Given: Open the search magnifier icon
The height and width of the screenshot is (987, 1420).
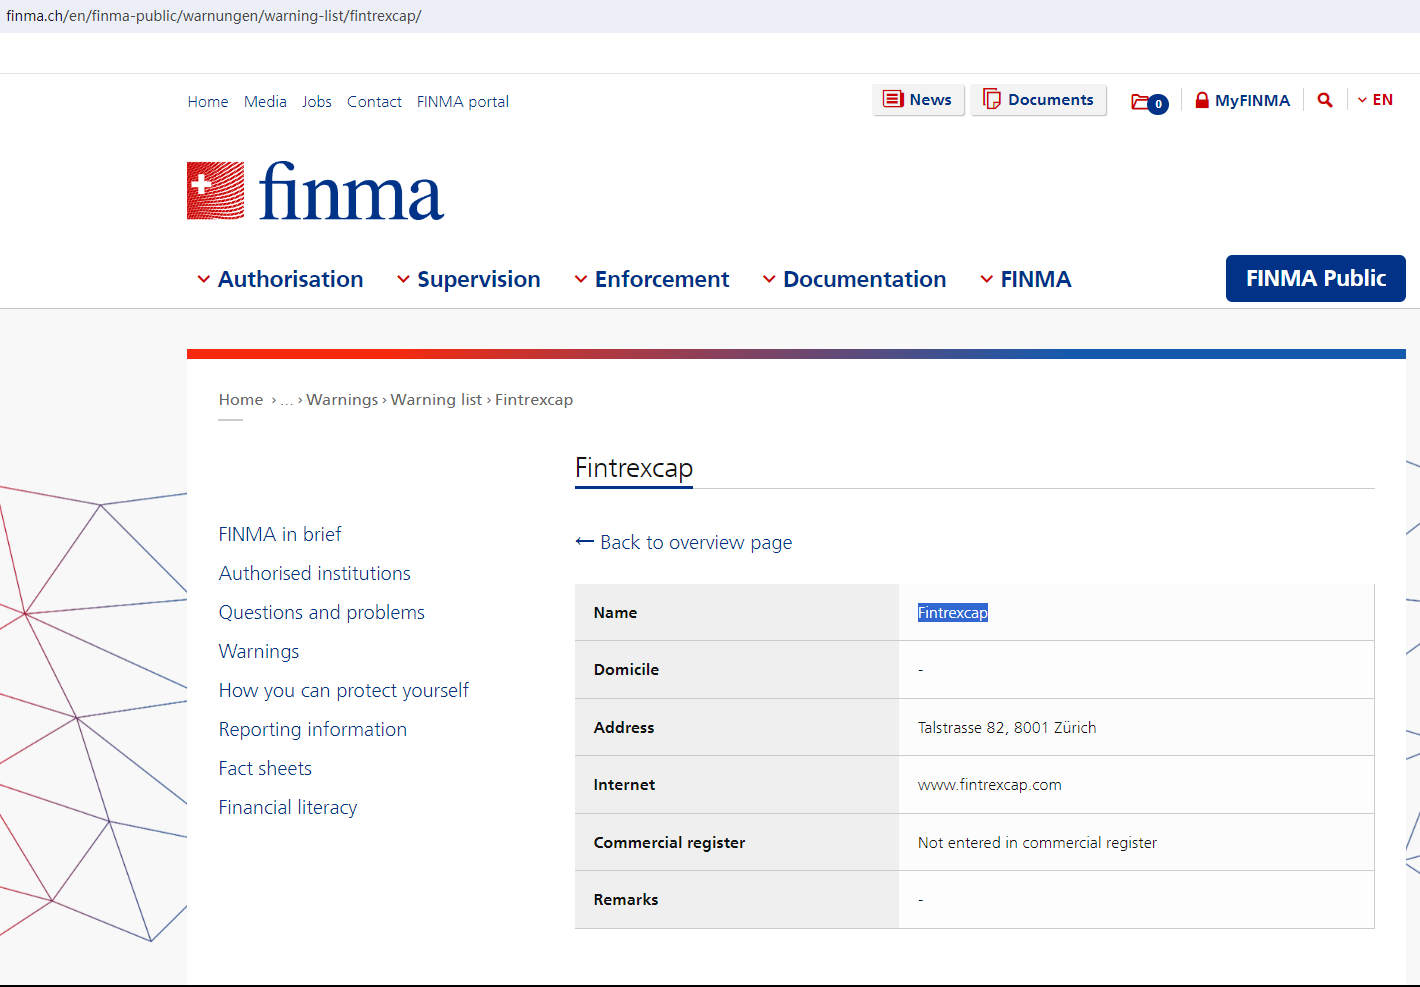Looking at the screenshot, I should 1325,100.
